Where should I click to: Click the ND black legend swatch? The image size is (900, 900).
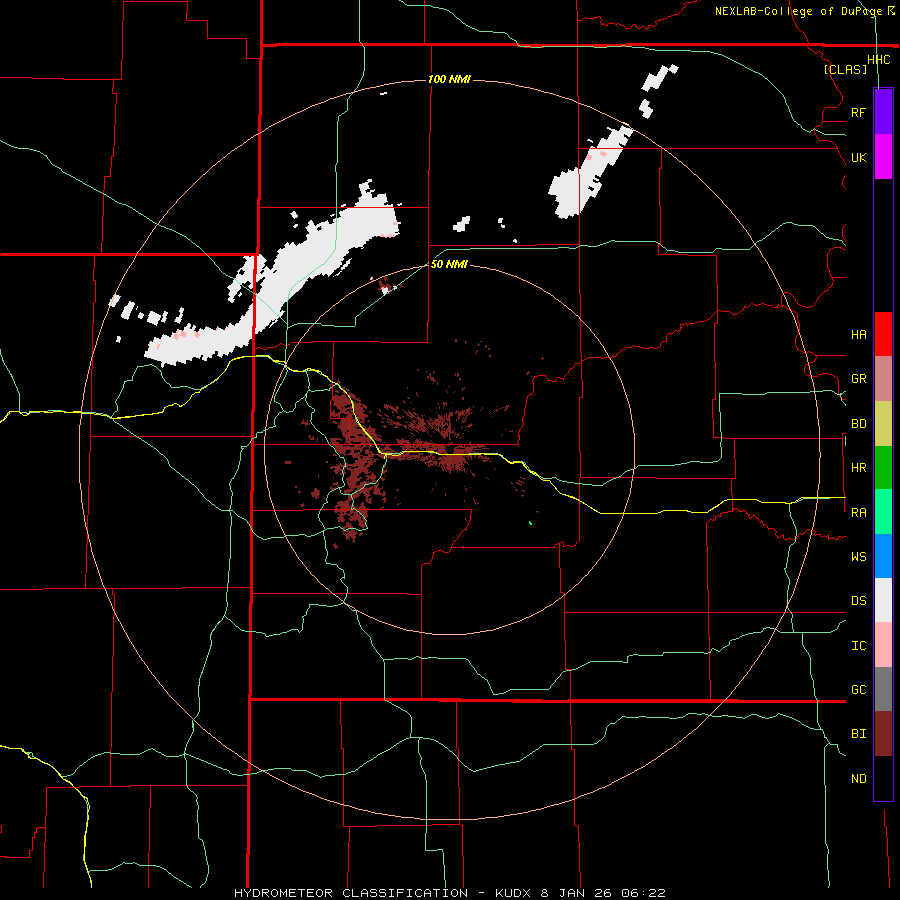(x=883, y=778)
